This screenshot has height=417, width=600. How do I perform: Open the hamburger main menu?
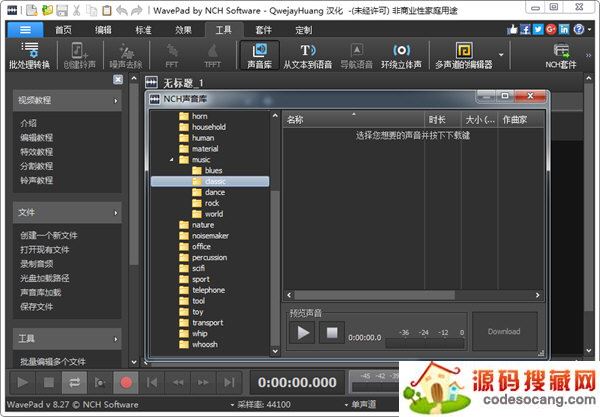25,30
